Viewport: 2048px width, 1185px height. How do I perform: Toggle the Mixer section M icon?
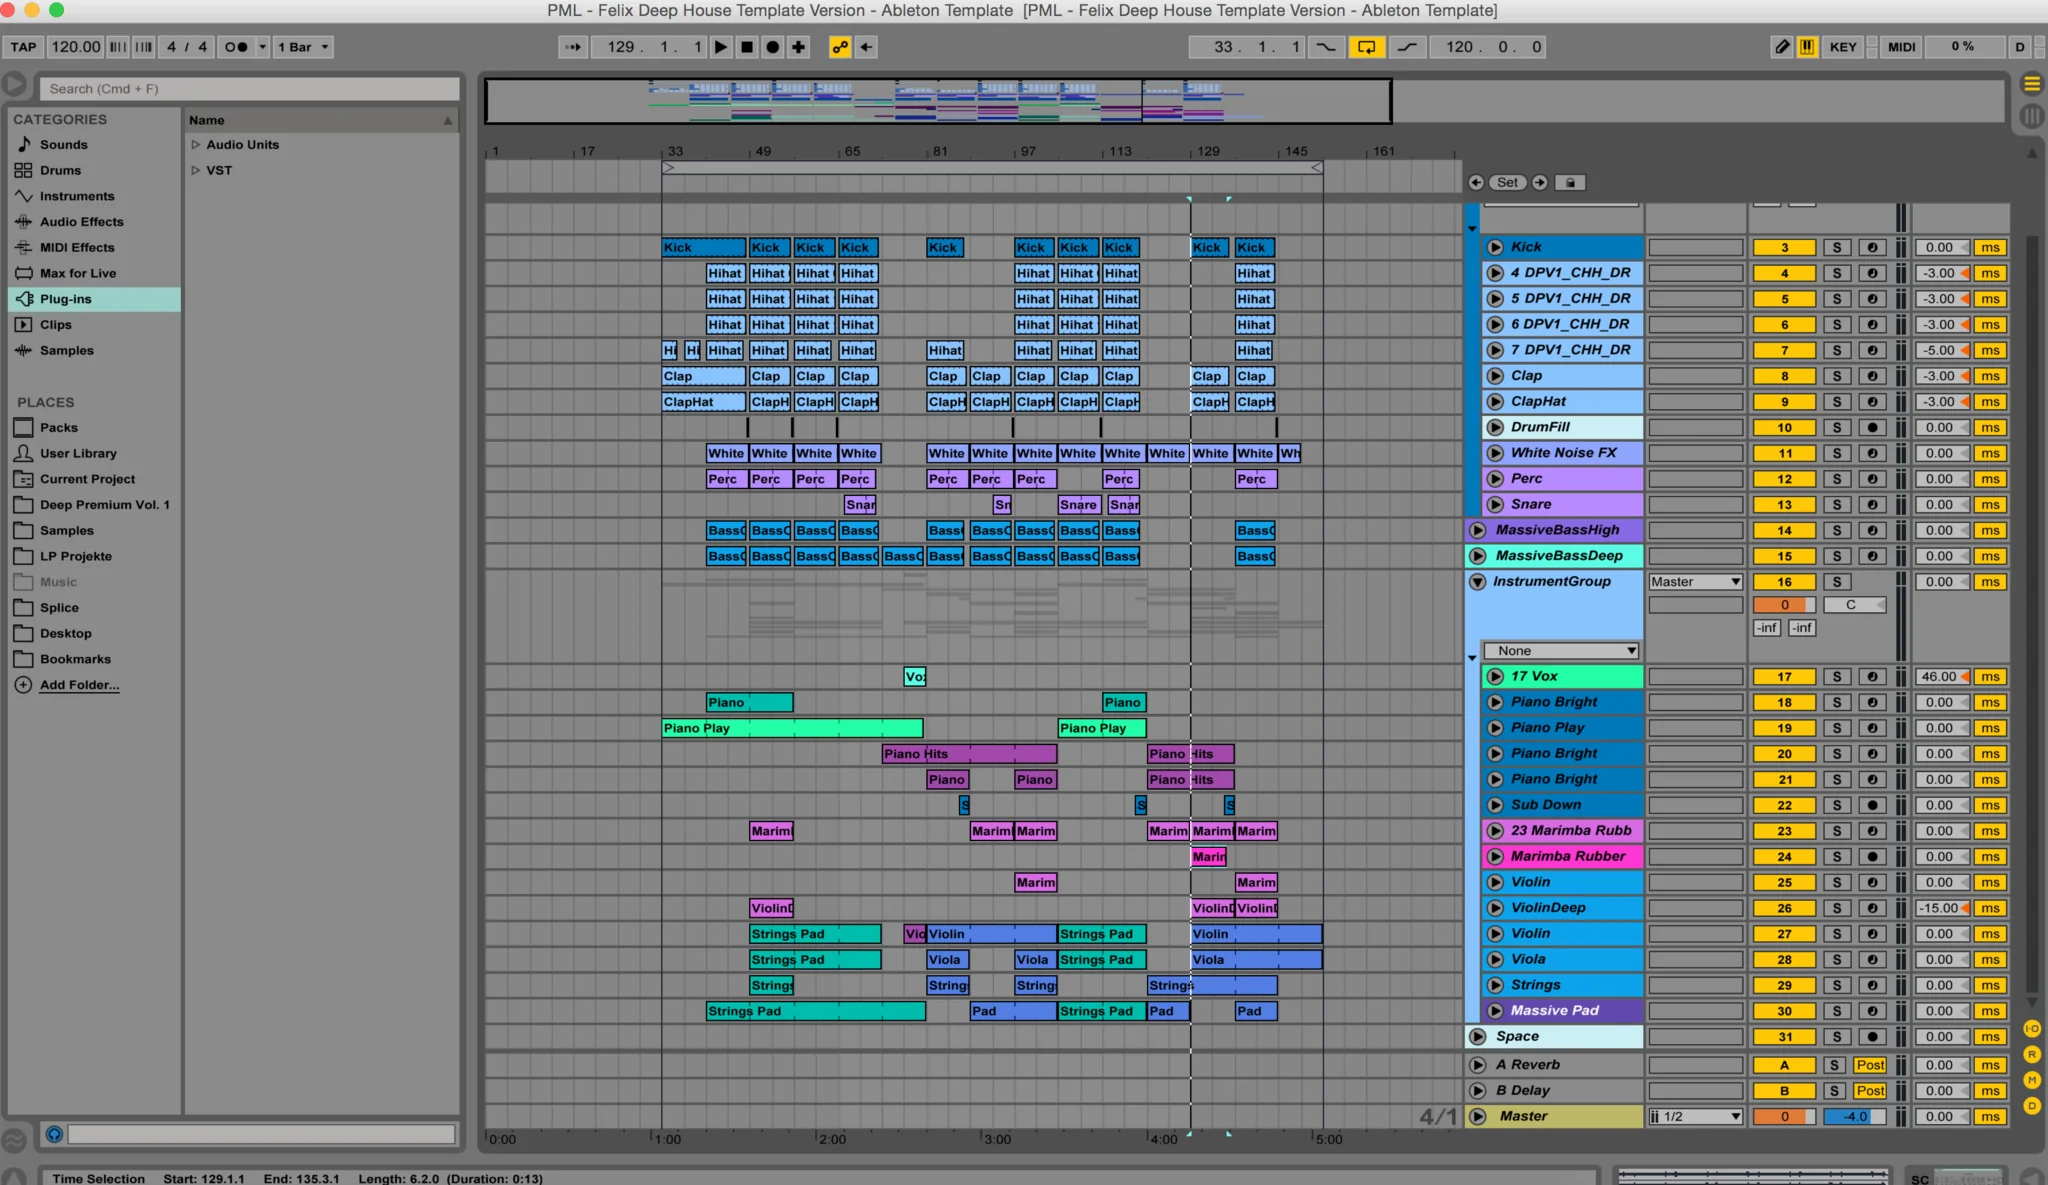click(2032, 1080)
